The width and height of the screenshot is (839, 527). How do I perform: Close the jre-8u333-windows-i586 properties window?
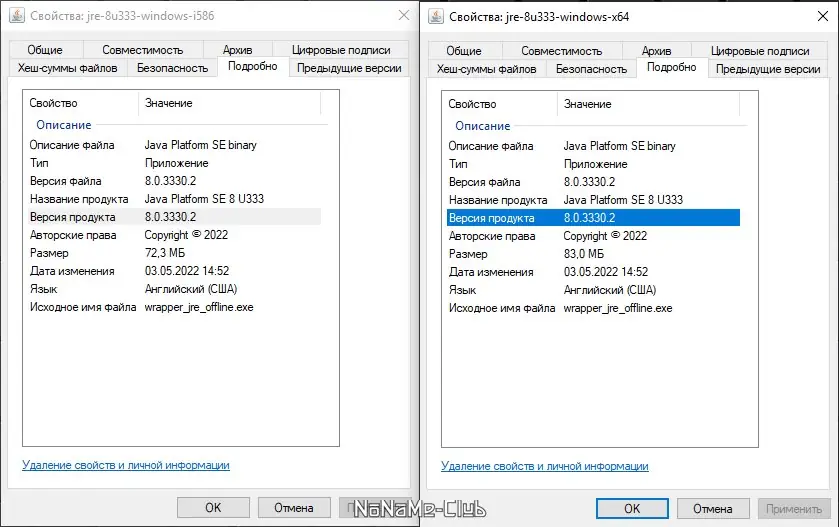402,17
